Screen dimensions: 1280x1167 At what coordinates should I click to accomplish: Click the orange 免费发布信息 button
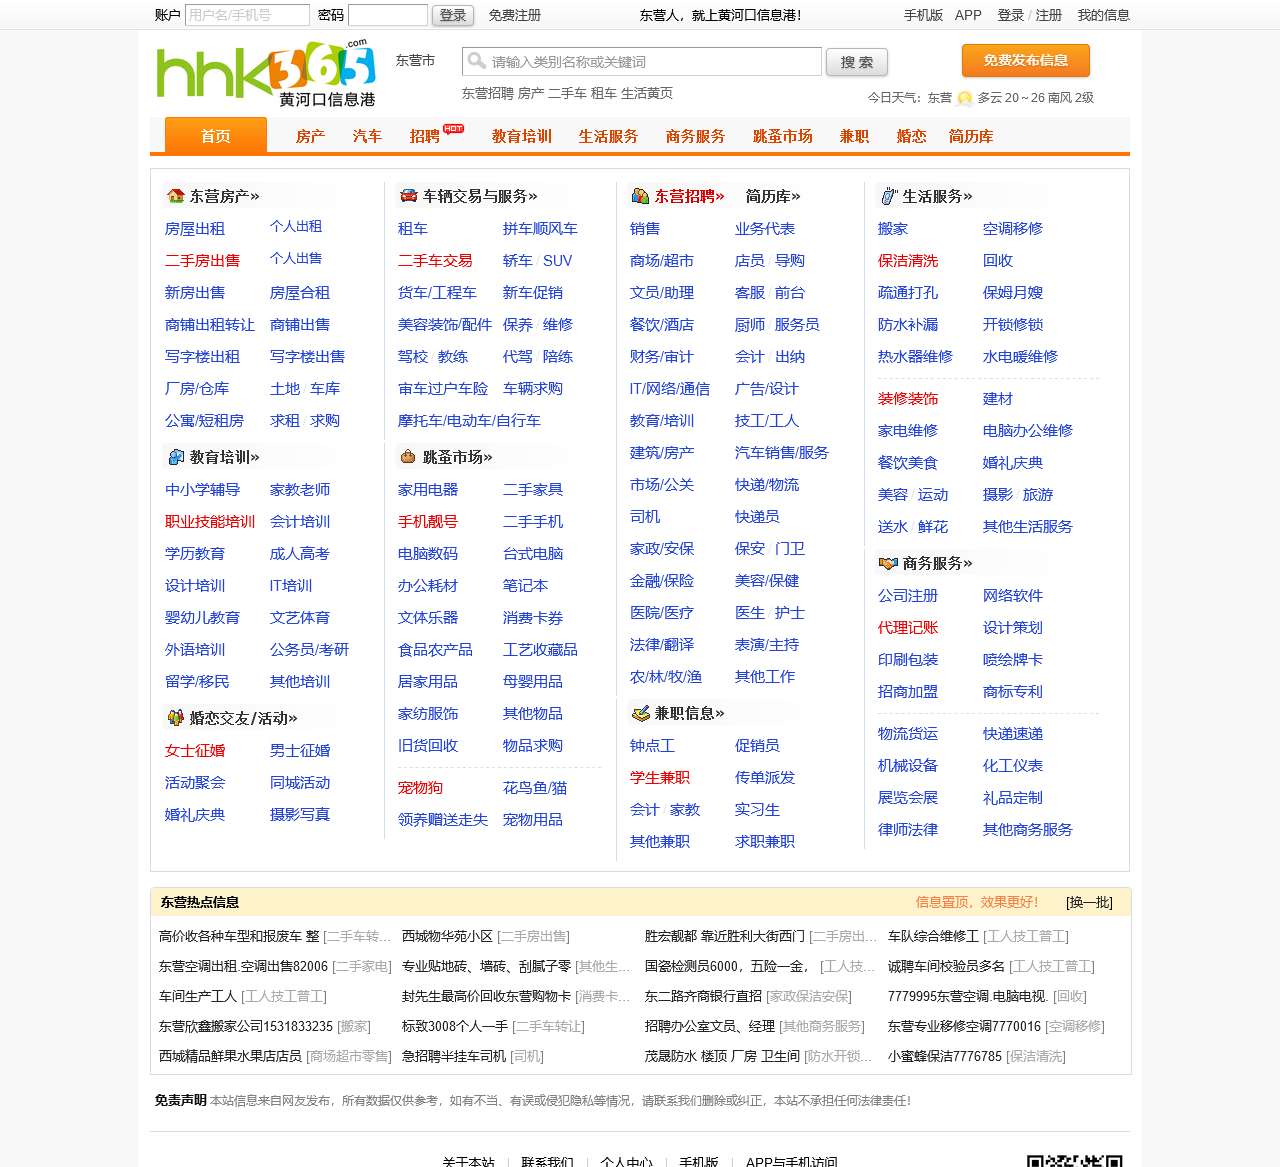pos(1026,60)
